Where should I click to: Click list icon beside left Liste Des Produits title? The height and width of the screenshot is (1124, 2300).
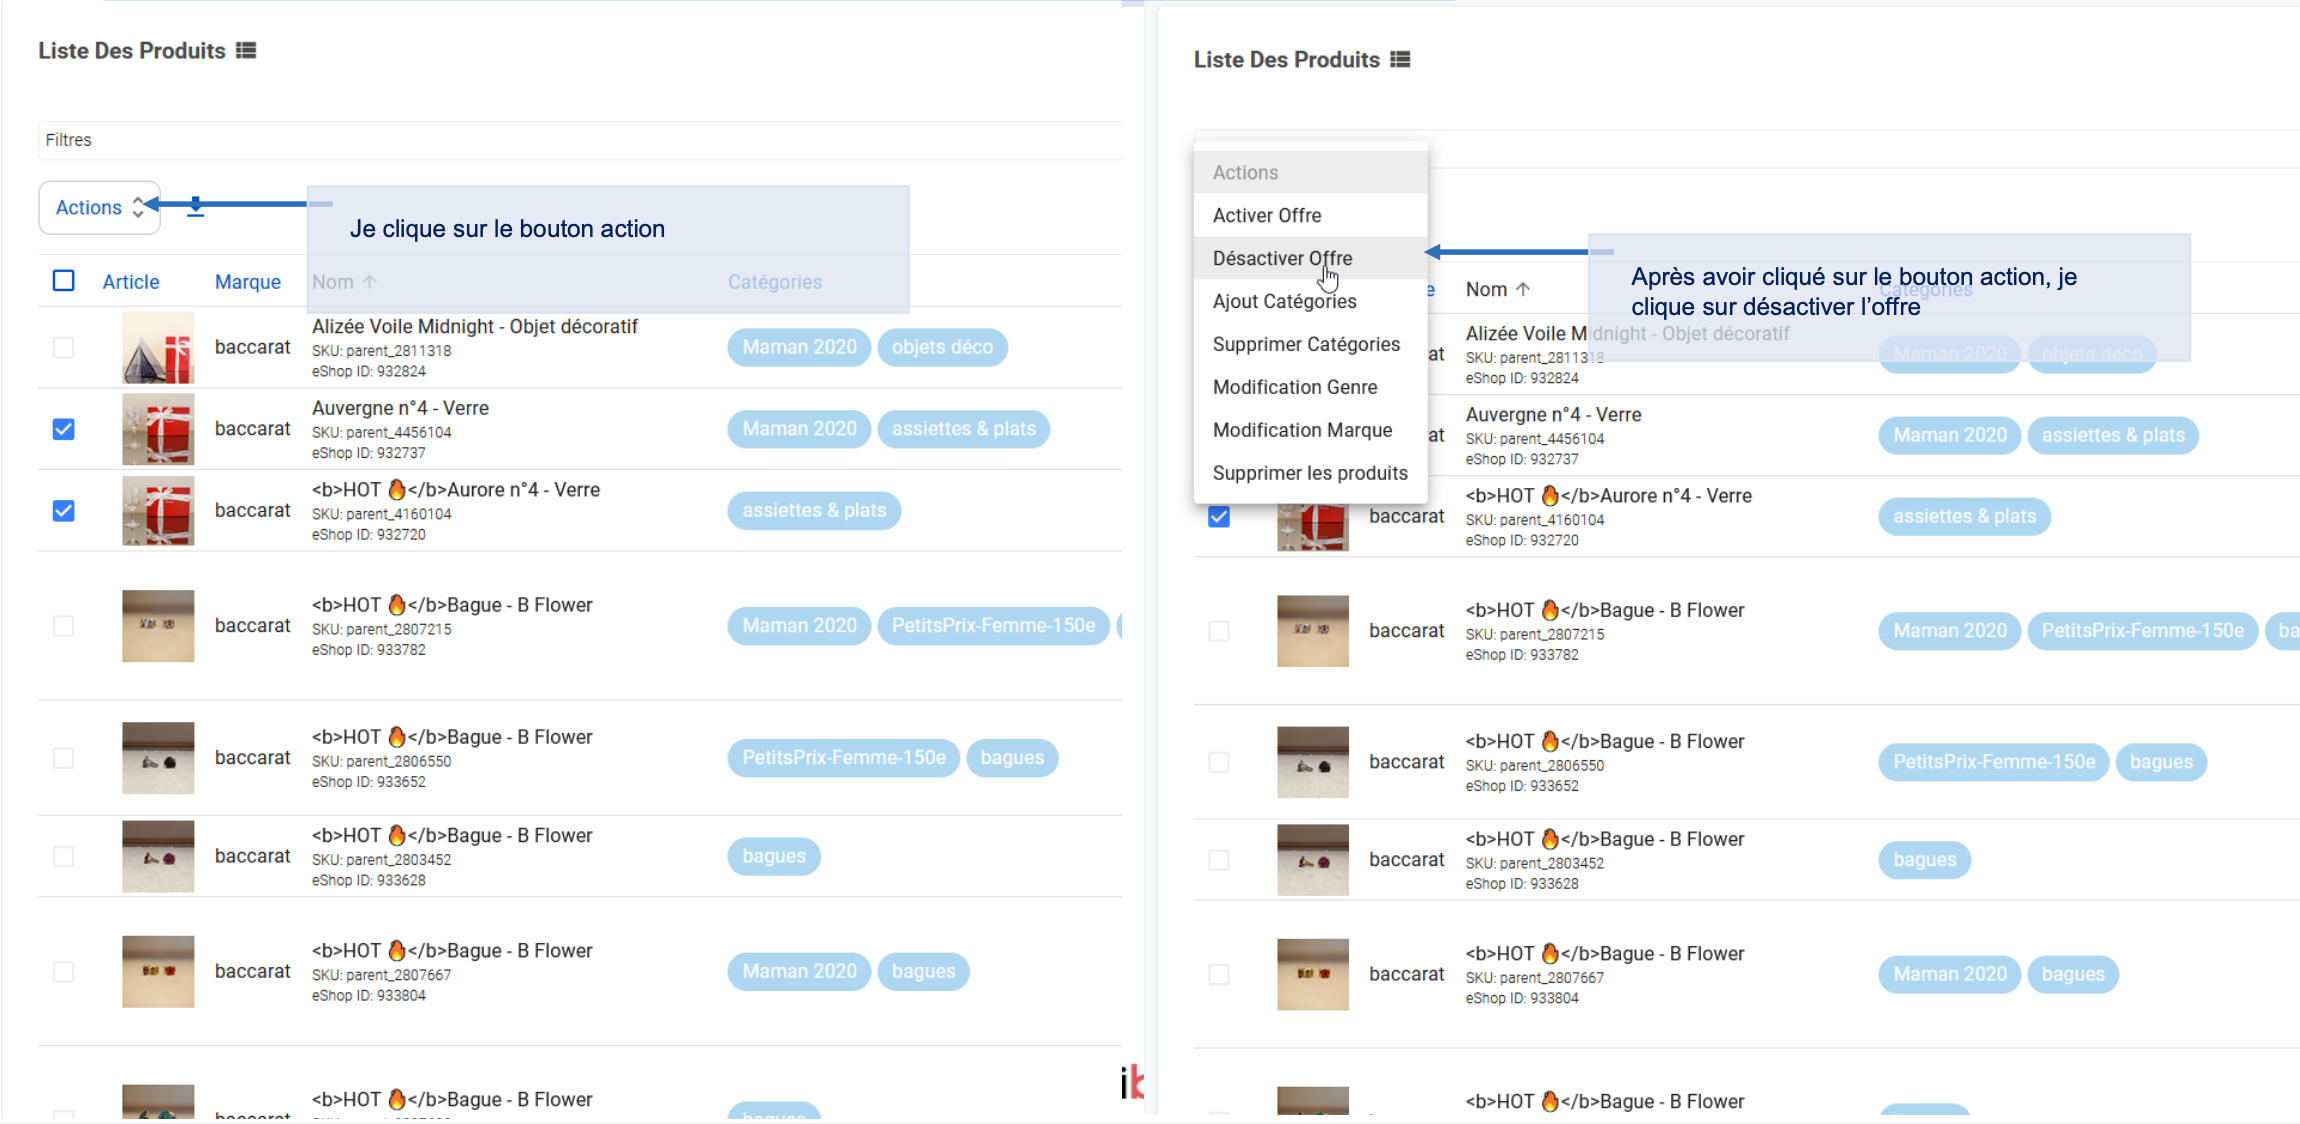pyautogui.click(x=246, y=50)
